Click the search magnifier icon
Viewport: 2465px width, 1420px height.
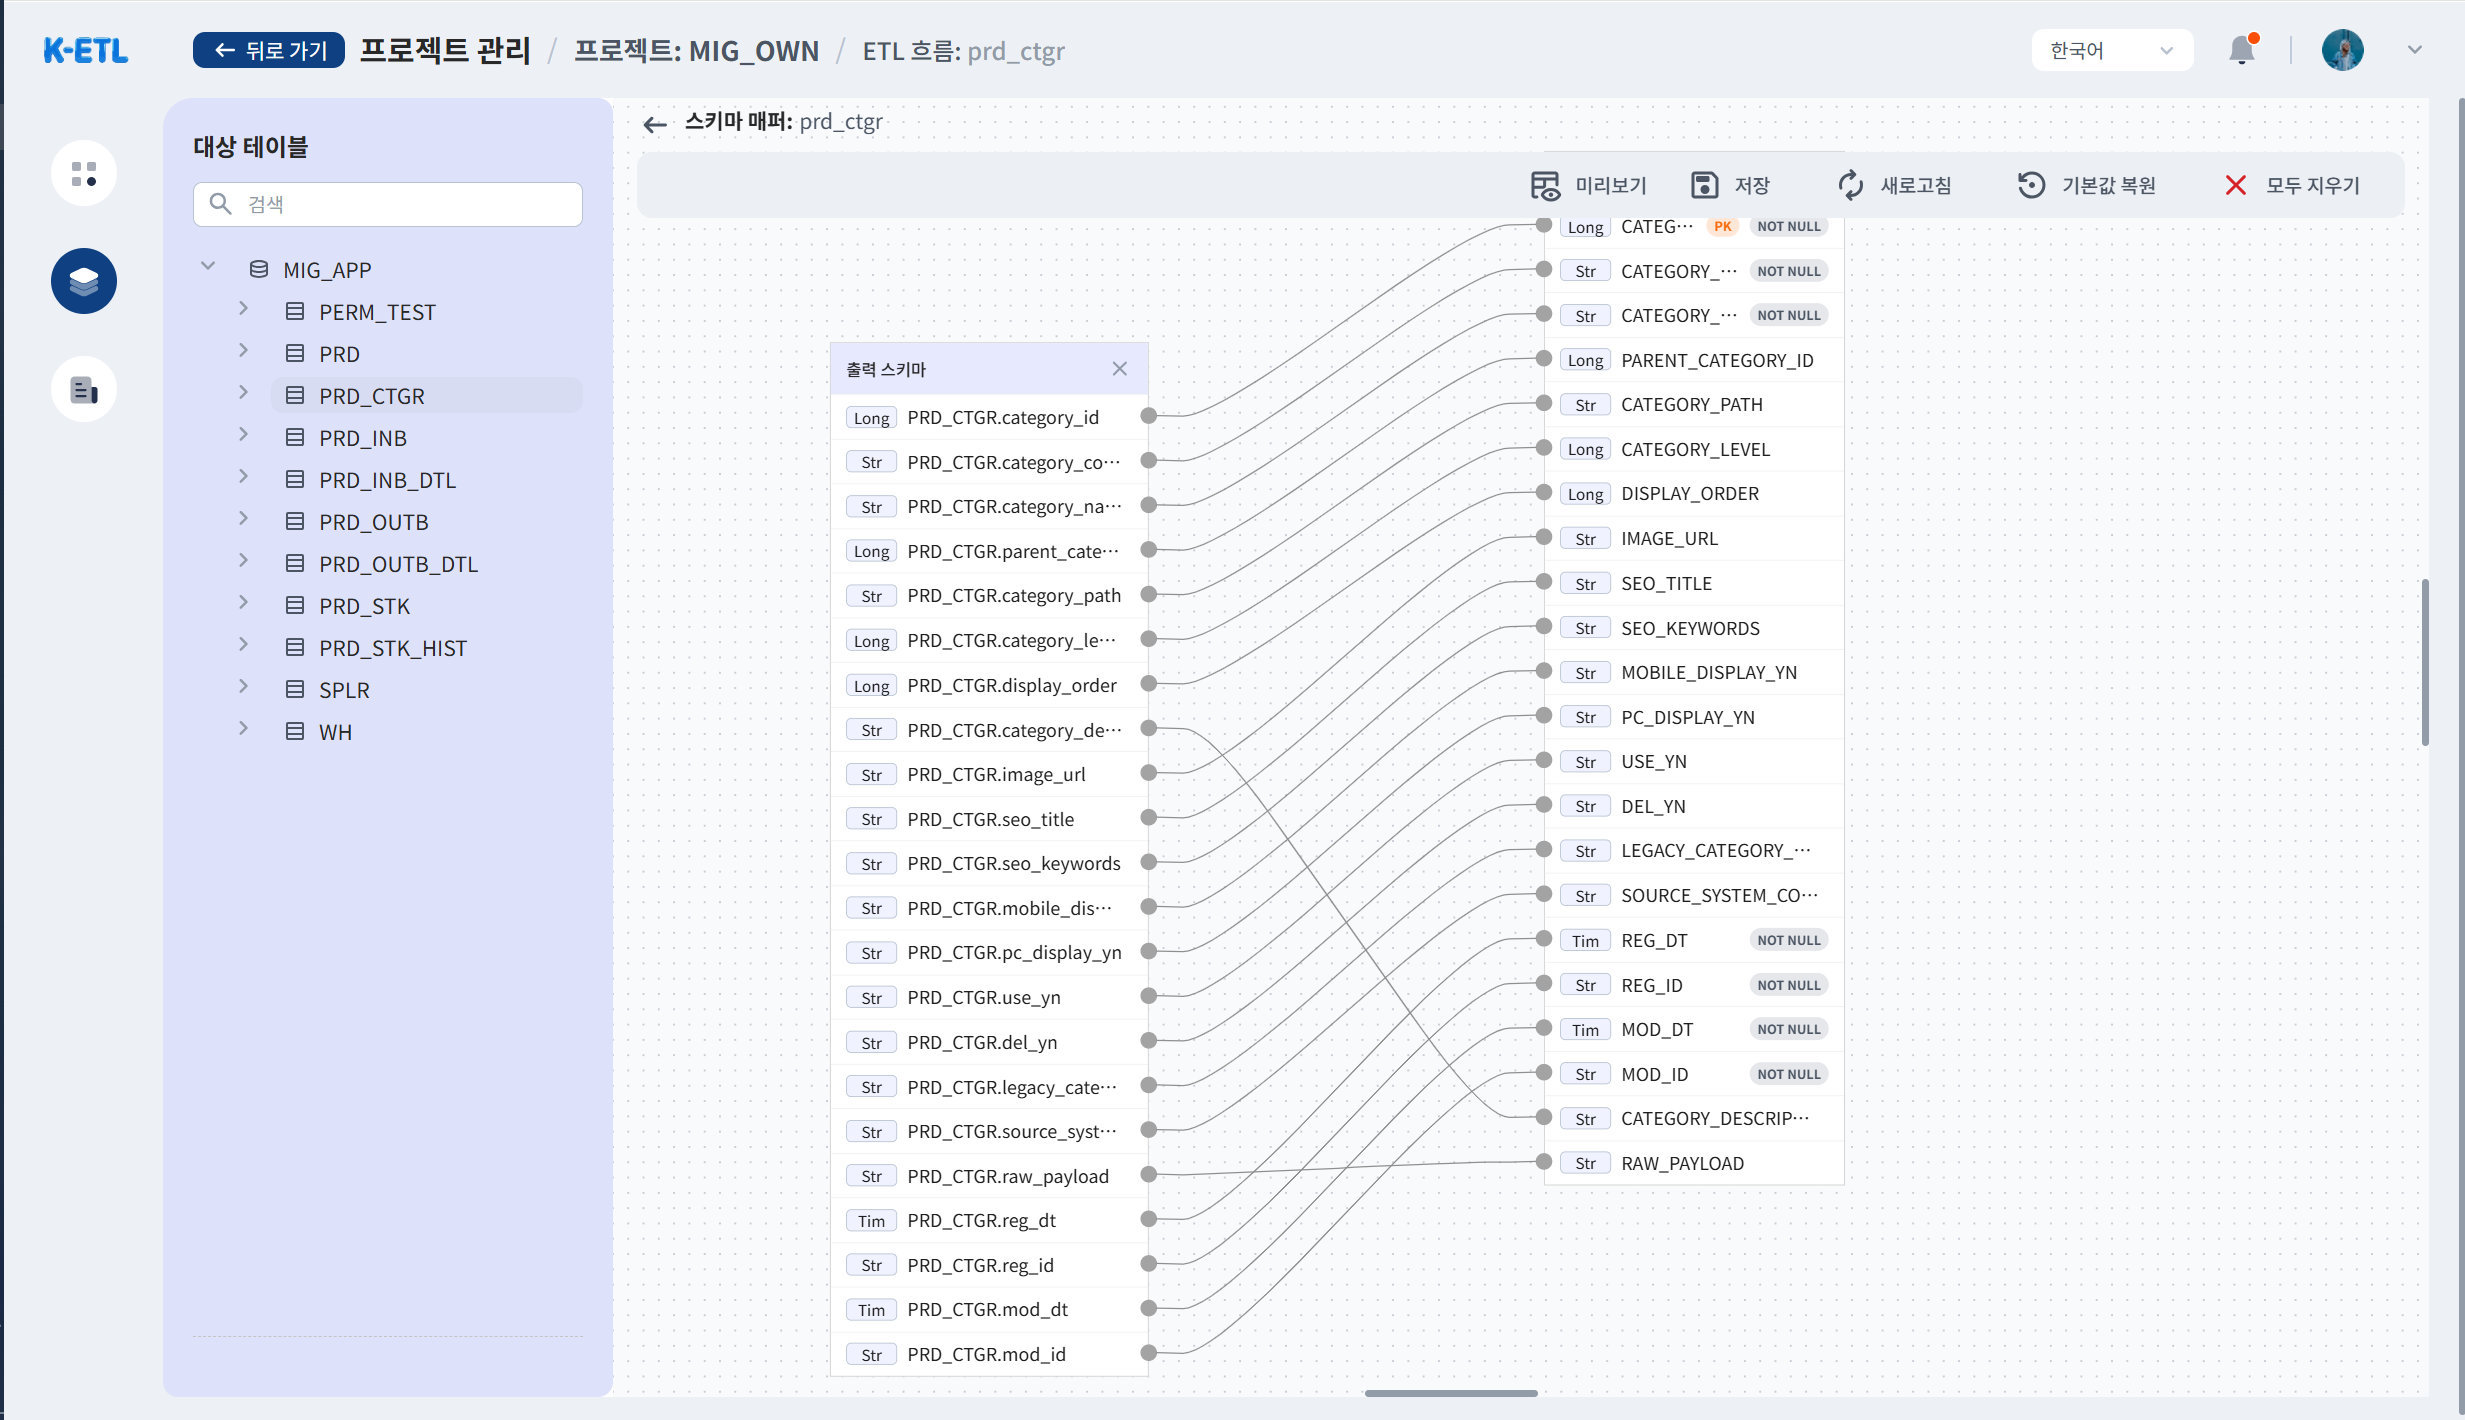coord(220,204)
